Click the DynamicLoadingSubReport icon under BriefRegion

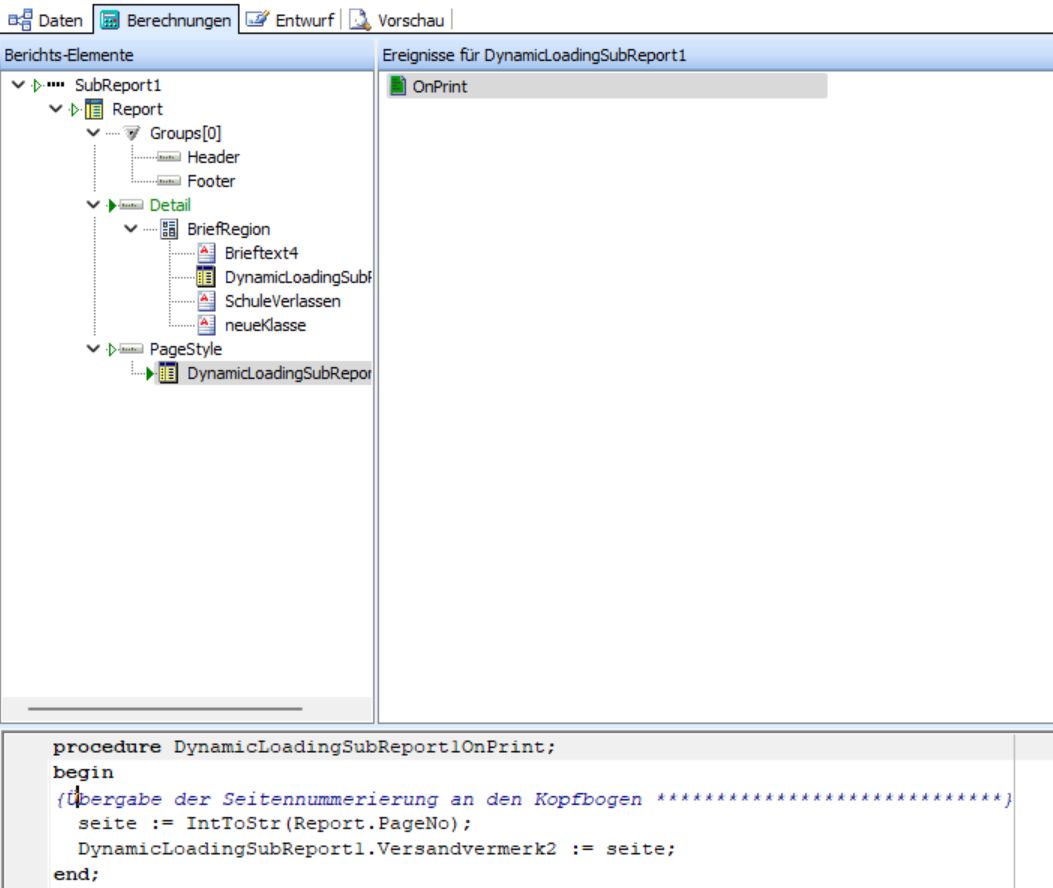tap(205, 277)
